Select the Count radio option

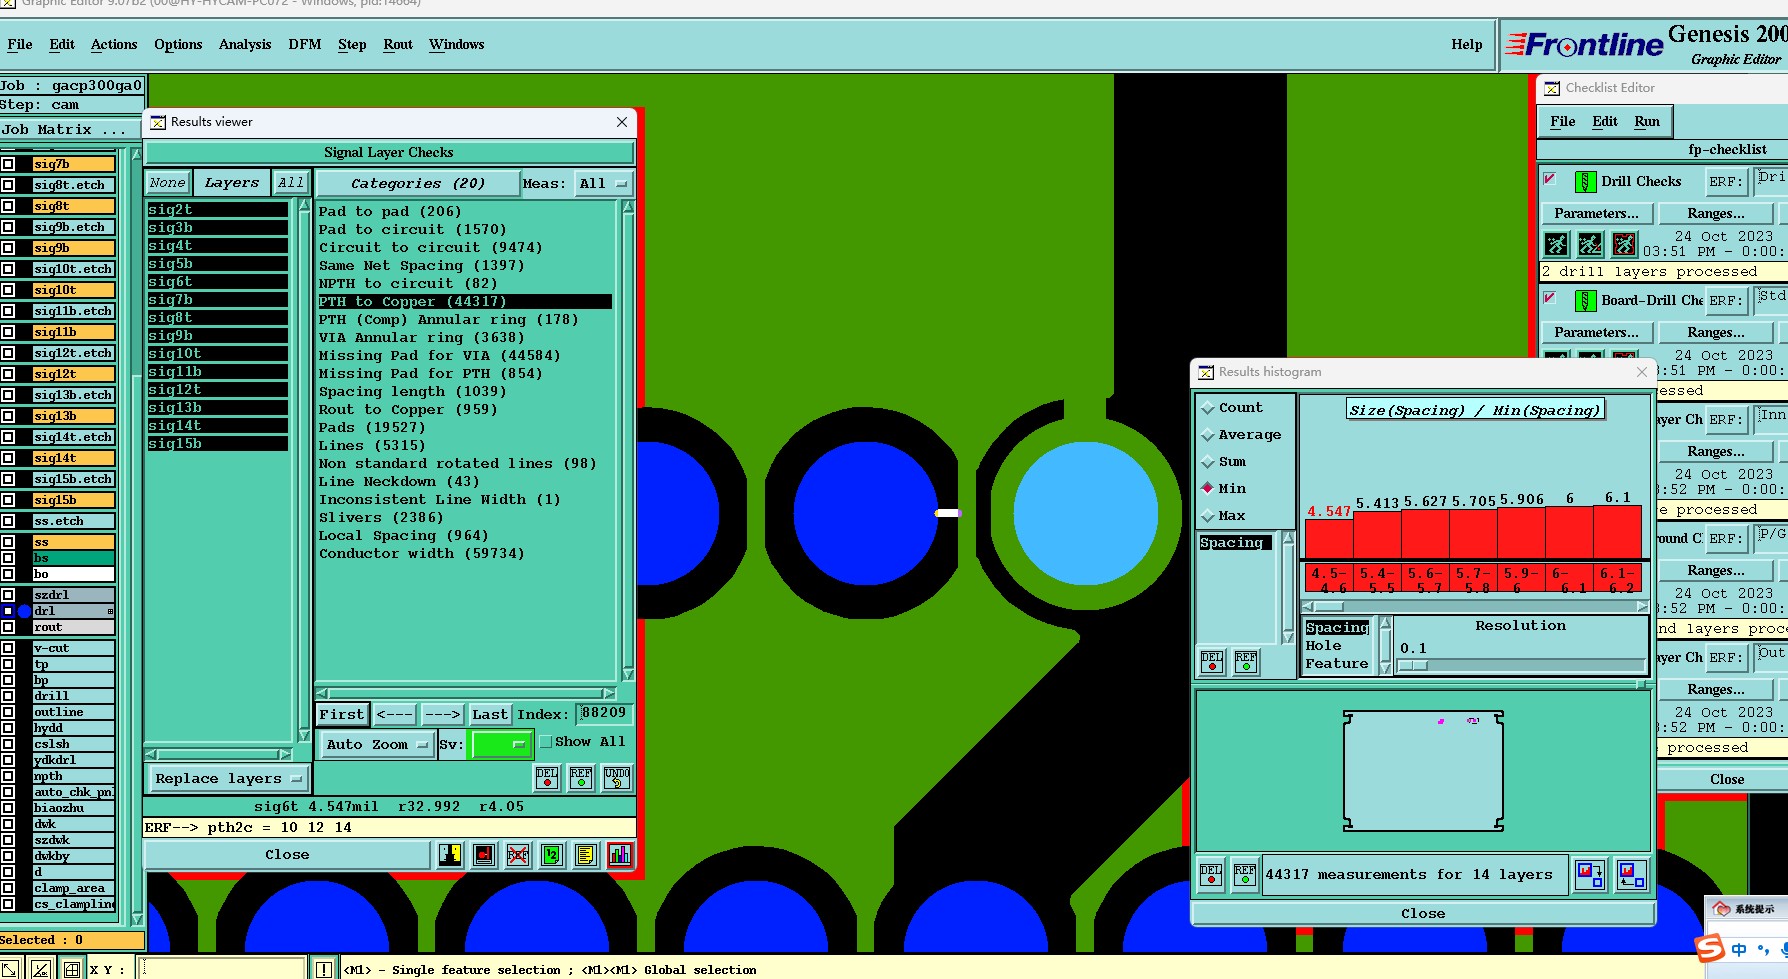(x=1208, y=408)
